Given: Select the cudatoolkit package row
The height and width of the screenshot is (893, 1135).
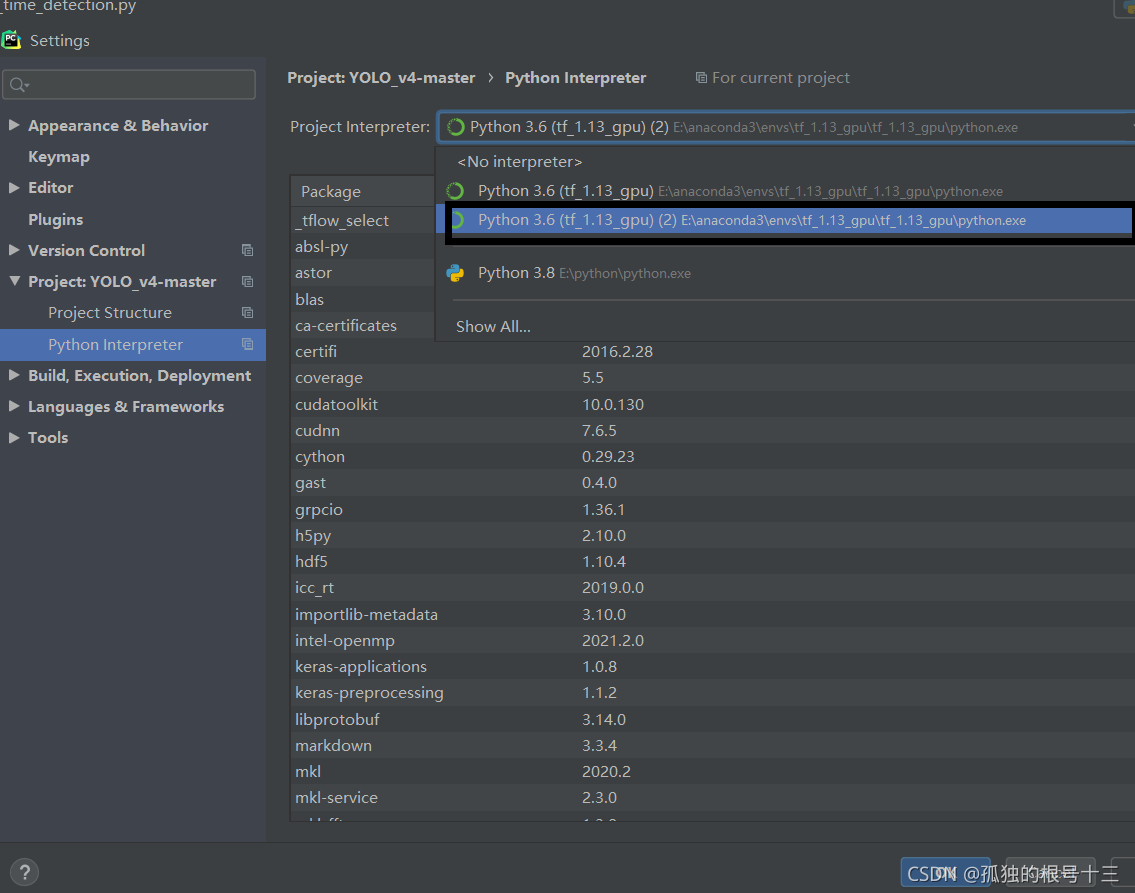Looking at the screenshot, I should point(713,405).
